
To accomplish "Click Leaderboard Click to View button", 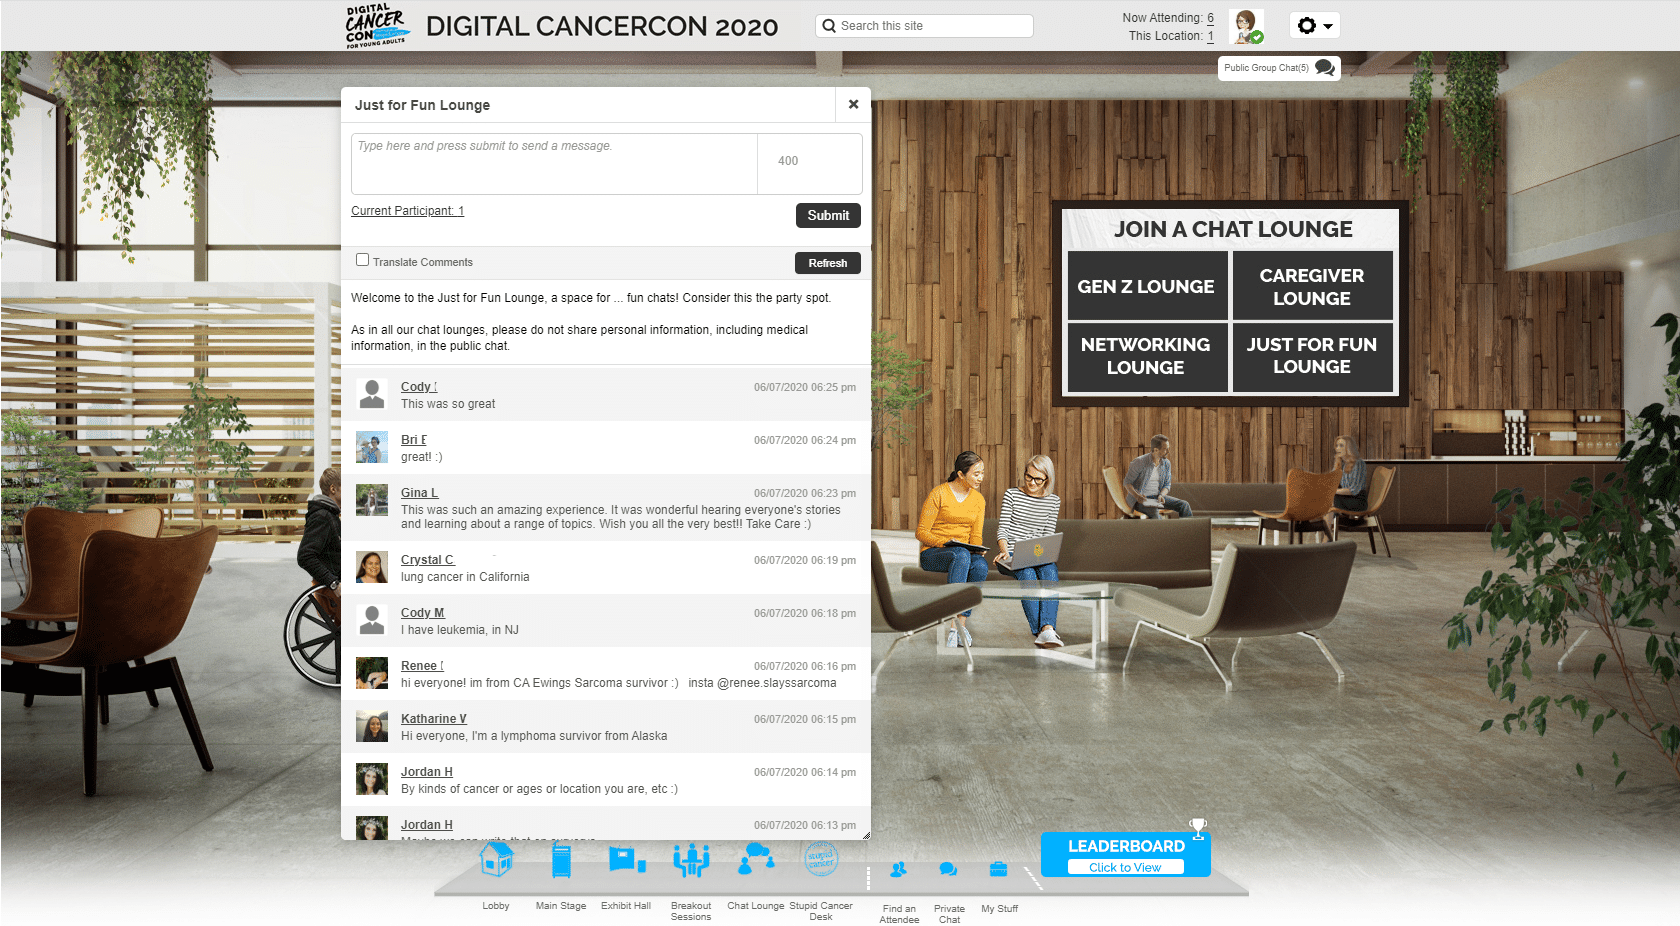I will pyautogui.click(x=1125, y=867).
